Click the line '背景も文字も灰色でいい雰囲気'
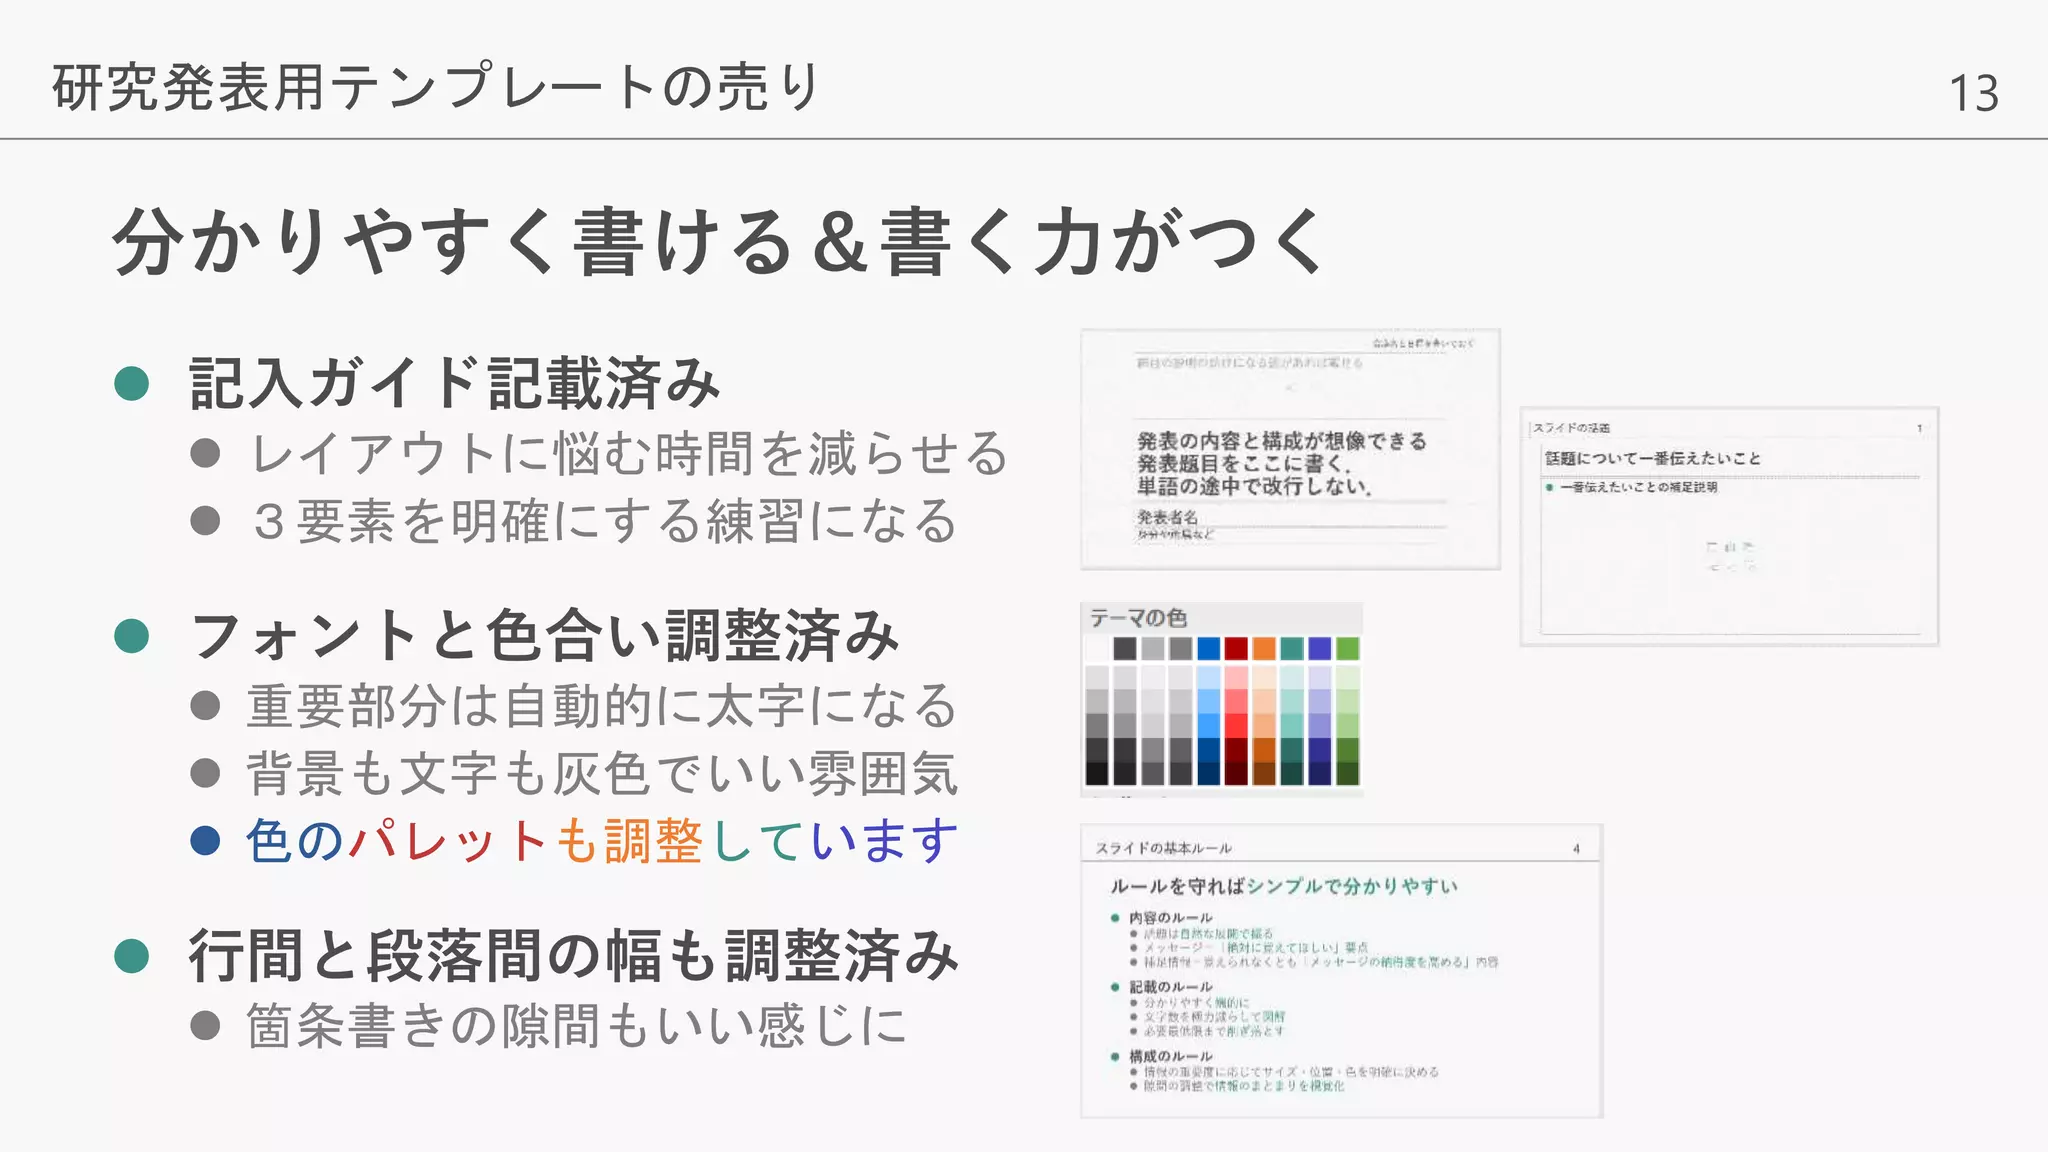The height and width of the screenshot is (1152, 2048). pos(603,774)
